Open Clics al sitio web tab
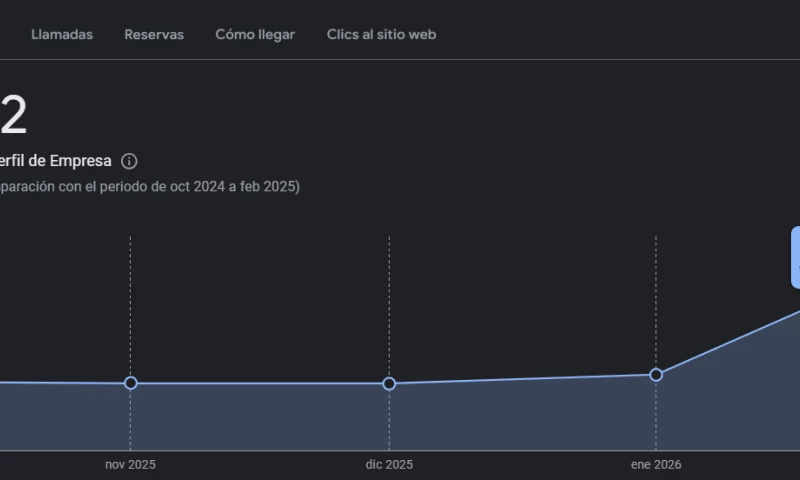The image size is (800, 480). tap(381, 35)
